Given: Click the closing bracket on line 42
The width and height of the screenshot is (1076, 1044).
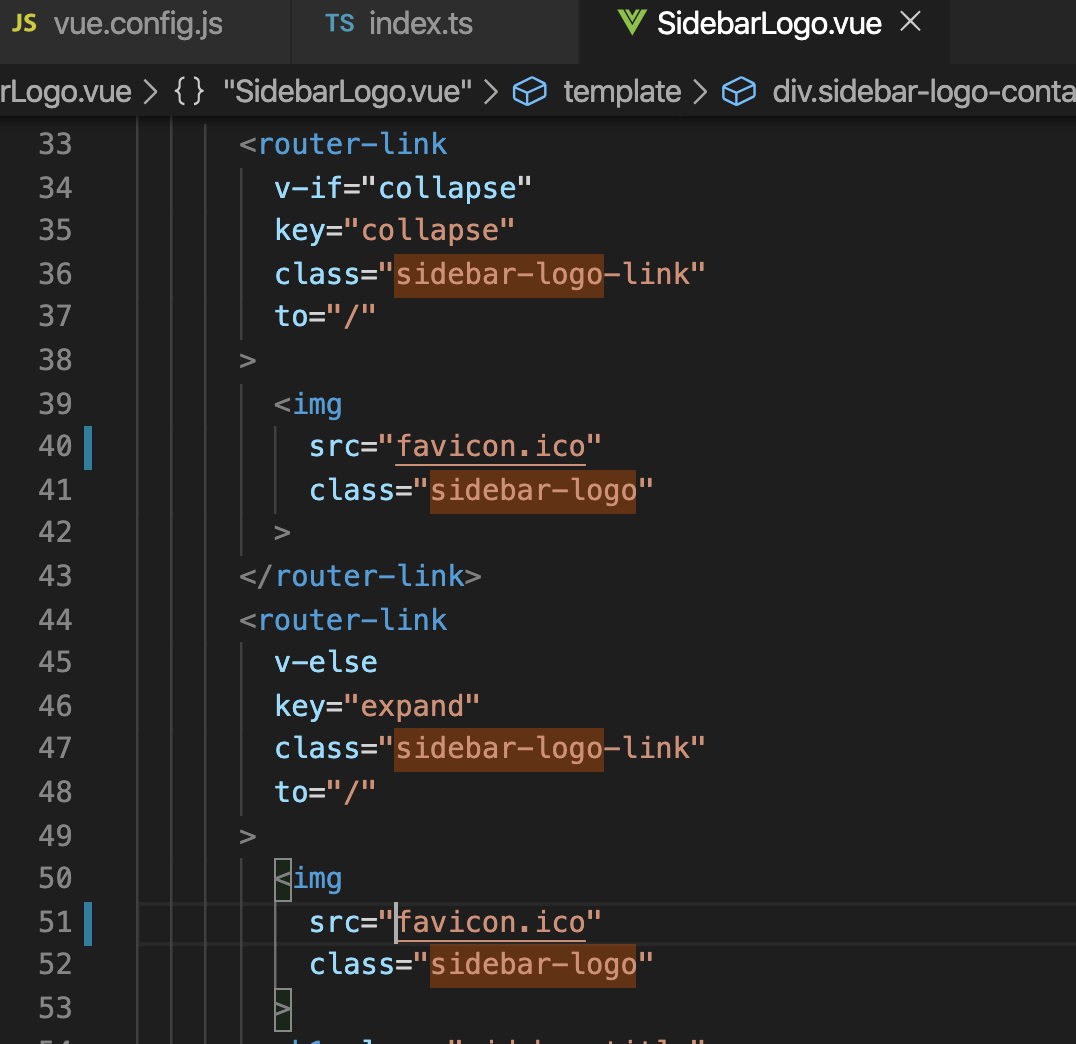Looking at the screenshot, I should pyautogui.click(x=282, y=533).
